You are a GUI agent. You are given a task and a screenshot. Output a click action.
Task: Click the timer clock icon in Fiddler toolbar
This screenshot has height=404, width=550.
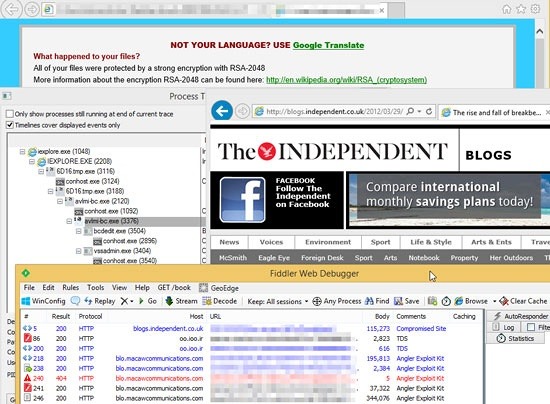coord(446,301)
